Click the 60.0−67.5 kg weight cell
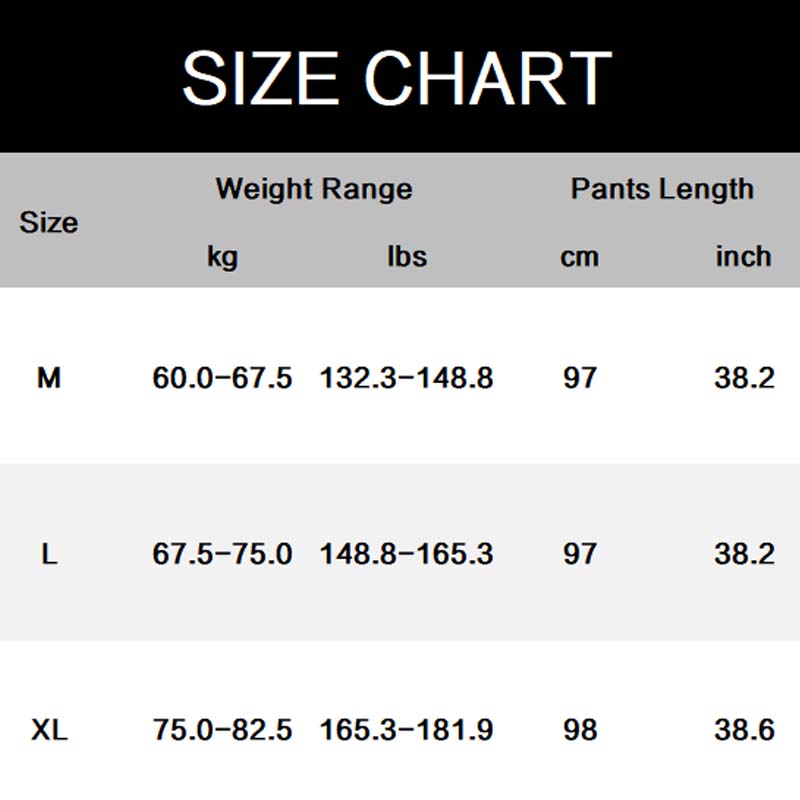Screen dimensions: 800x800 (x=222, y=378)
